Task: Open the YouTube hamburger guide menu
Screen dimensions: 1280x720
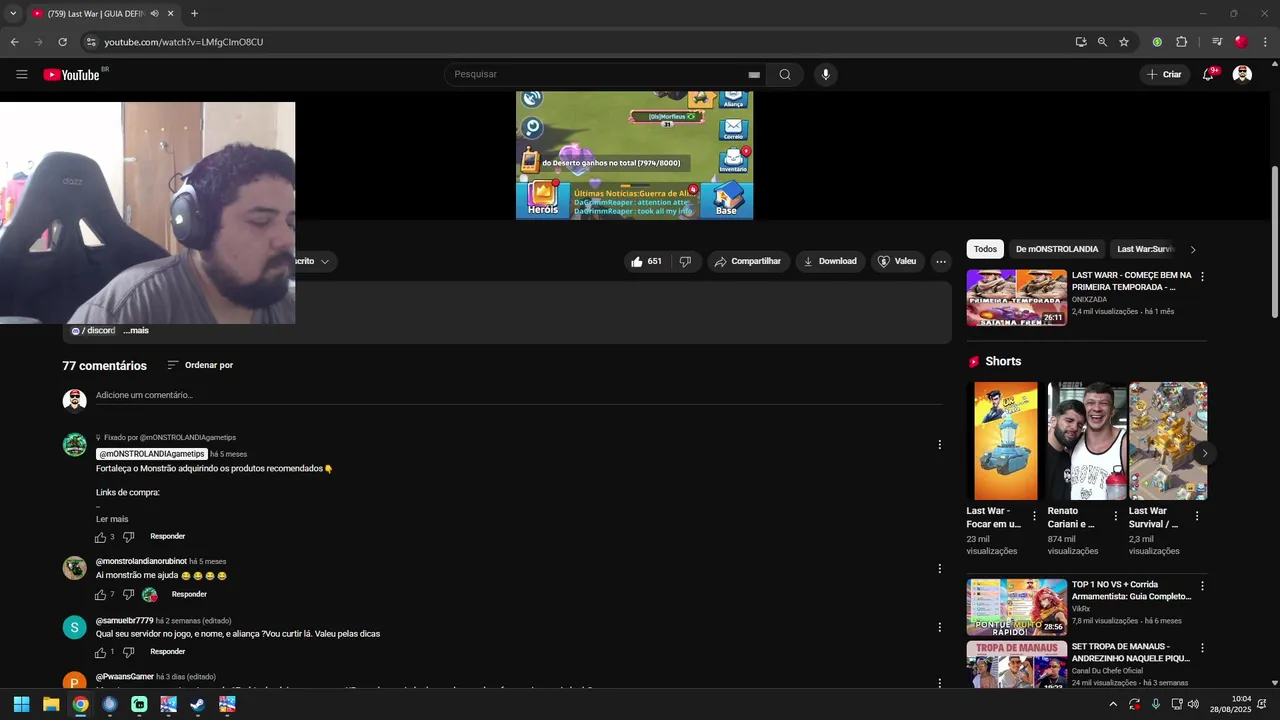Action: (22, 74)
